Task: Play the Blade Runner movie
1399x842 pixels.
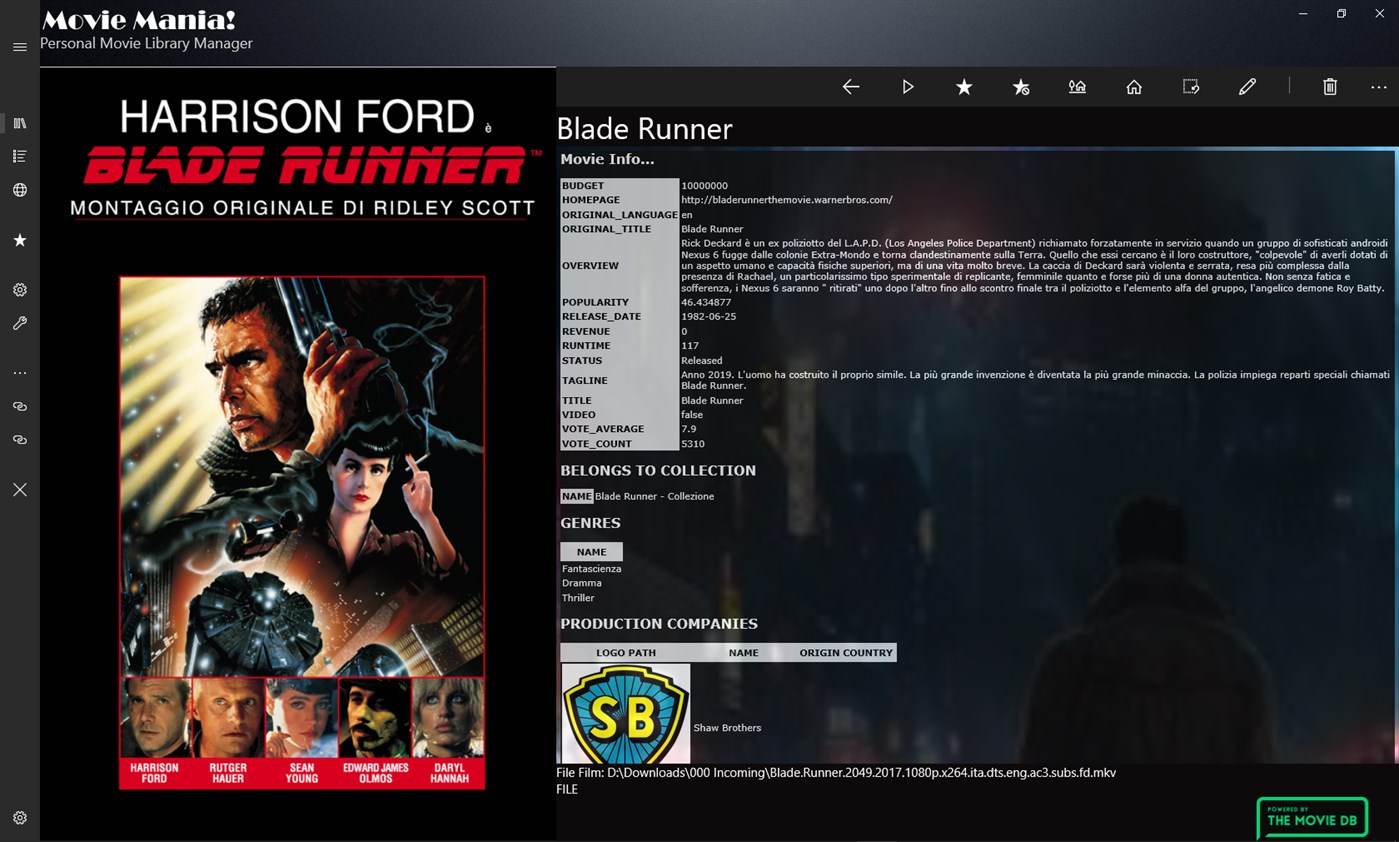Action: [x=908, y=87]
